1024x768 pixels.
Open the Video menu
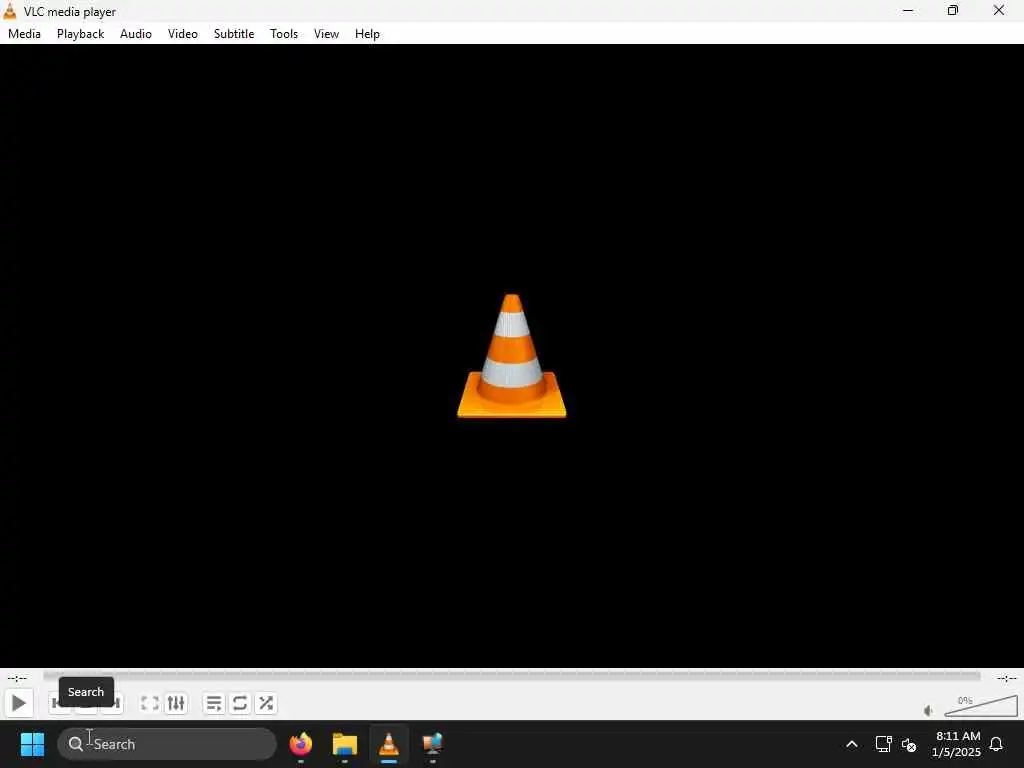tap(183, 34)
